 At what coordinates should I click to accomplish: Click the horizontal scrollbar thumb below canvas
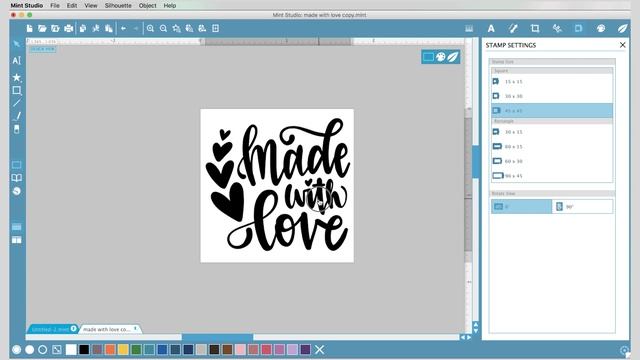pyautogui.click(x=217, y=337)
